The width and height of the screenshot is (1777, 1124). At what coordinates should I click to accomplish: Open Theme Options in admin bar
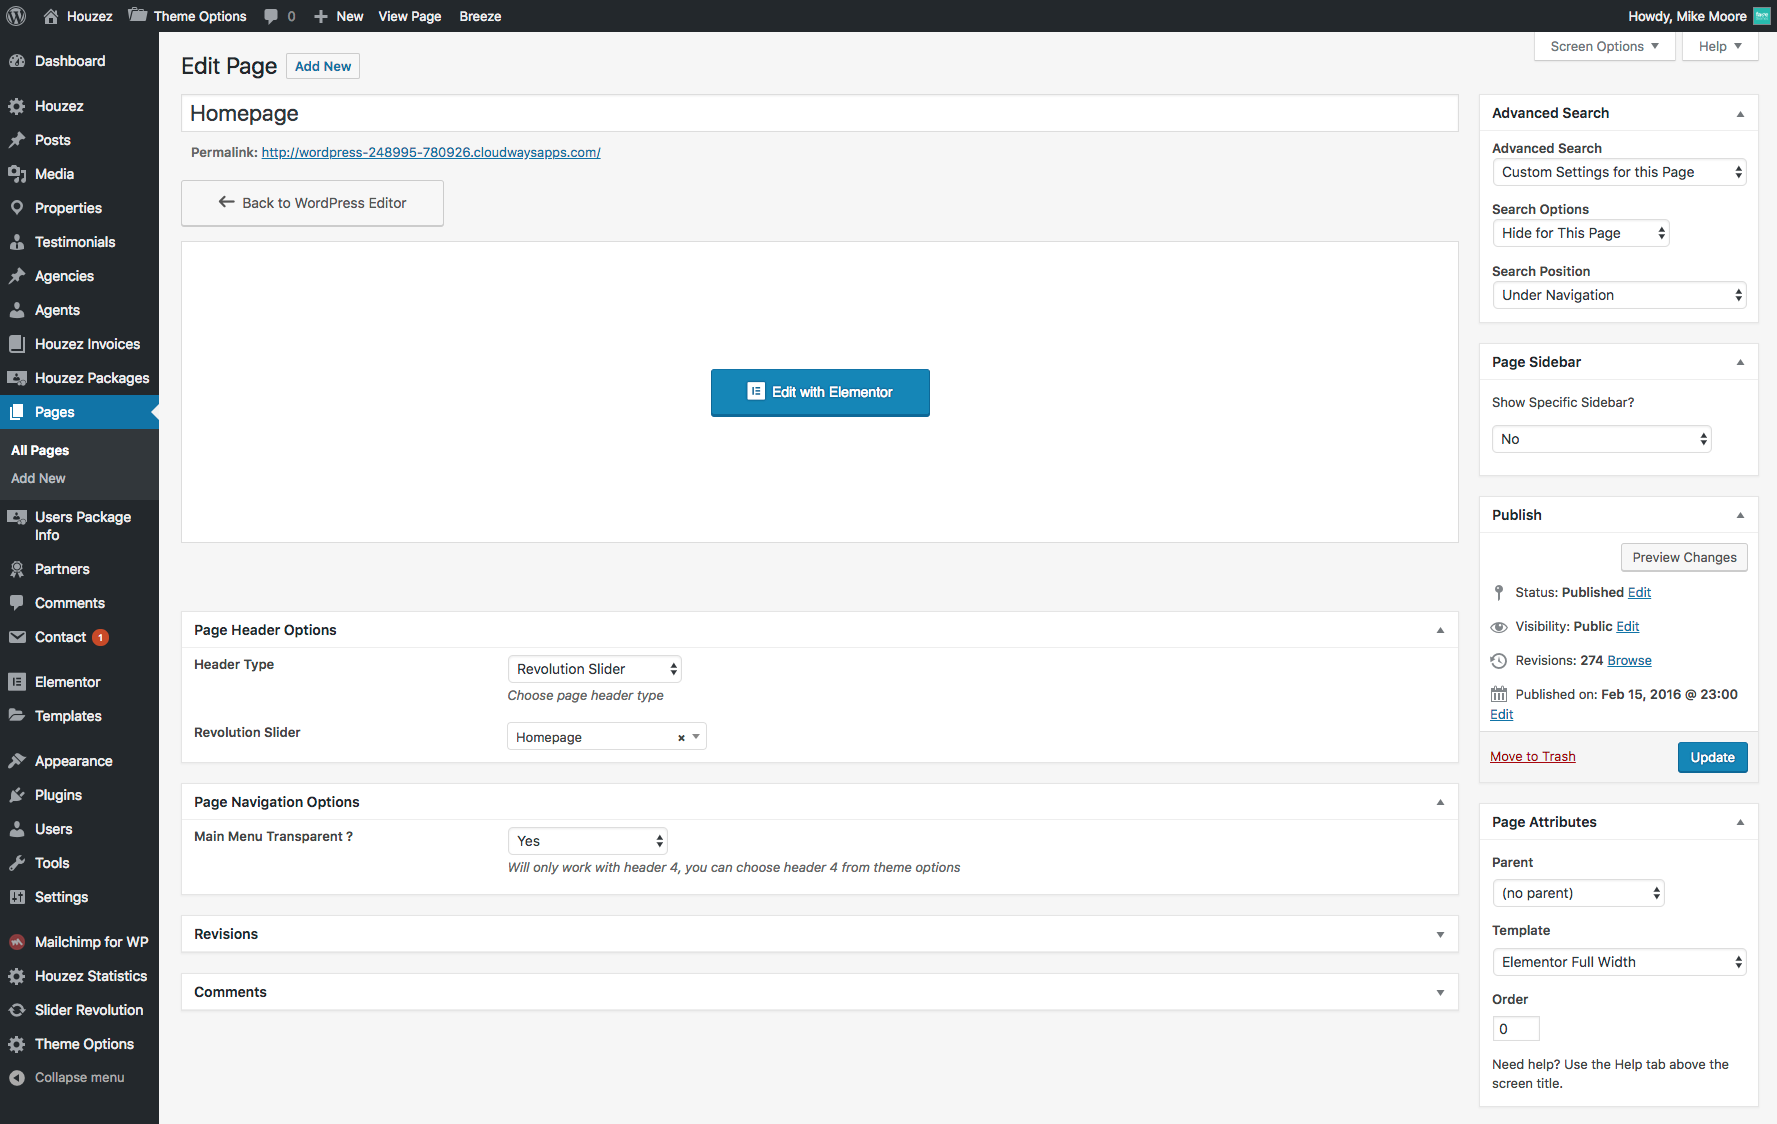pyautogui.click(x=188, y=16)
